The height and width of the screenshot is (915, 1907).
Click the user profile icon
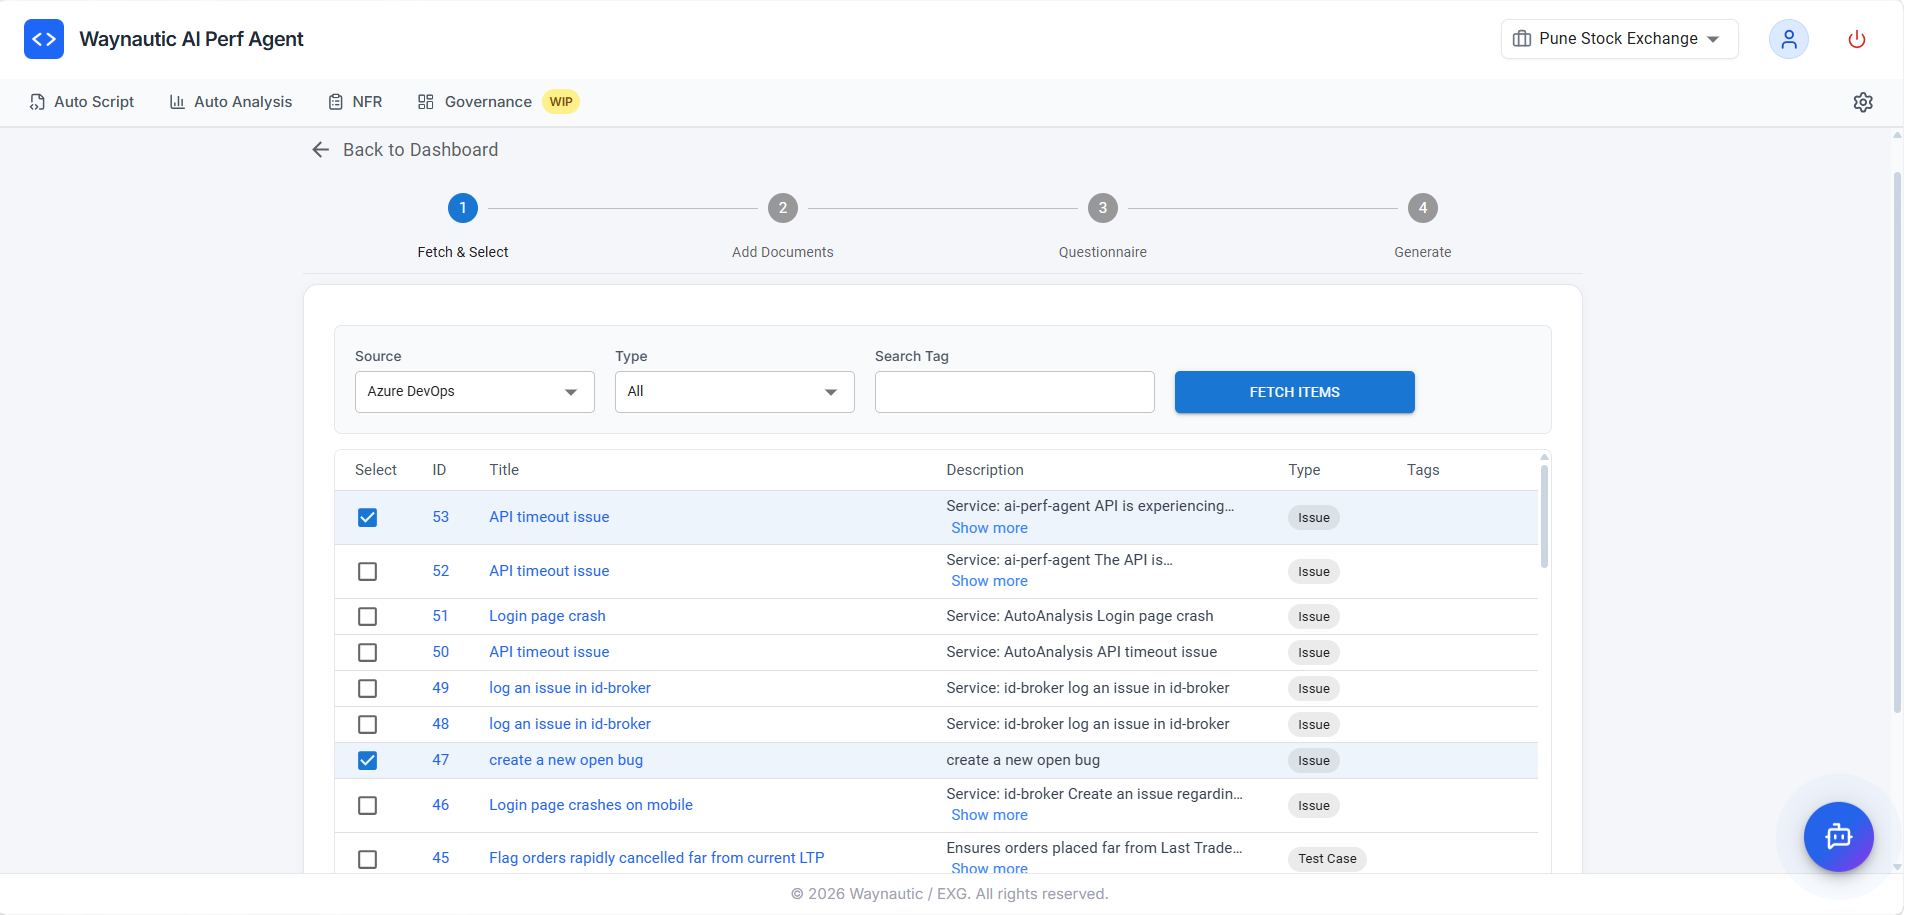(x=1789, y=39)
